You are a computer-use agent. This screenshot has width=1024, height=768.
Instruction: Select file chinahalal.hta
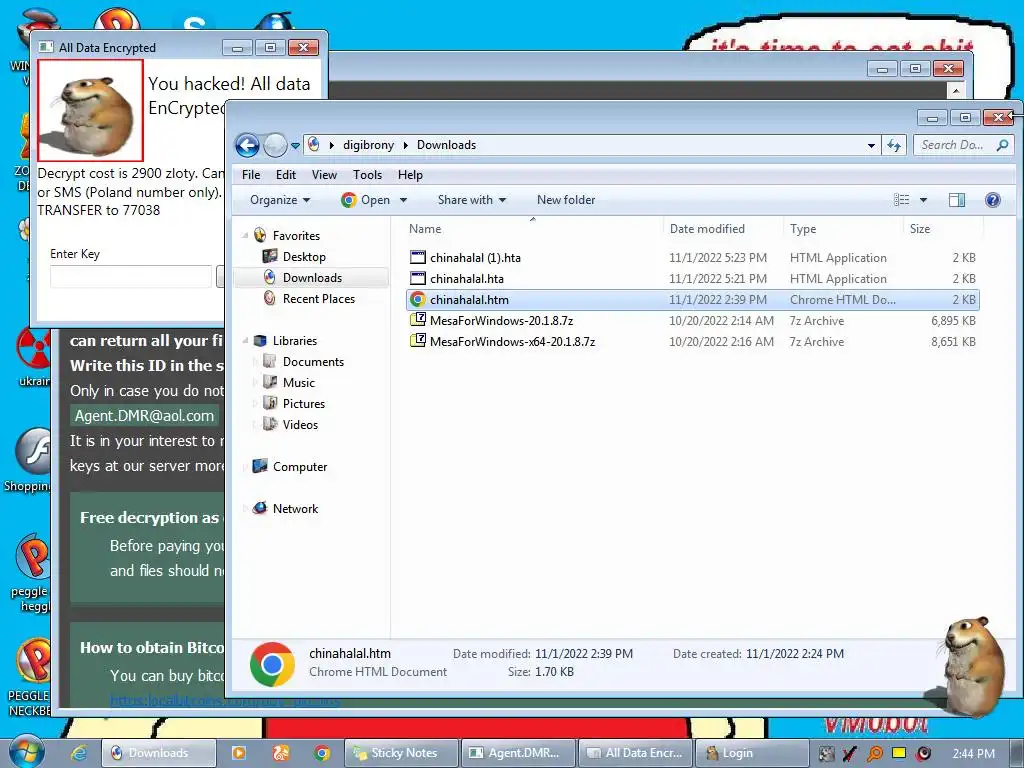point(692,279)
